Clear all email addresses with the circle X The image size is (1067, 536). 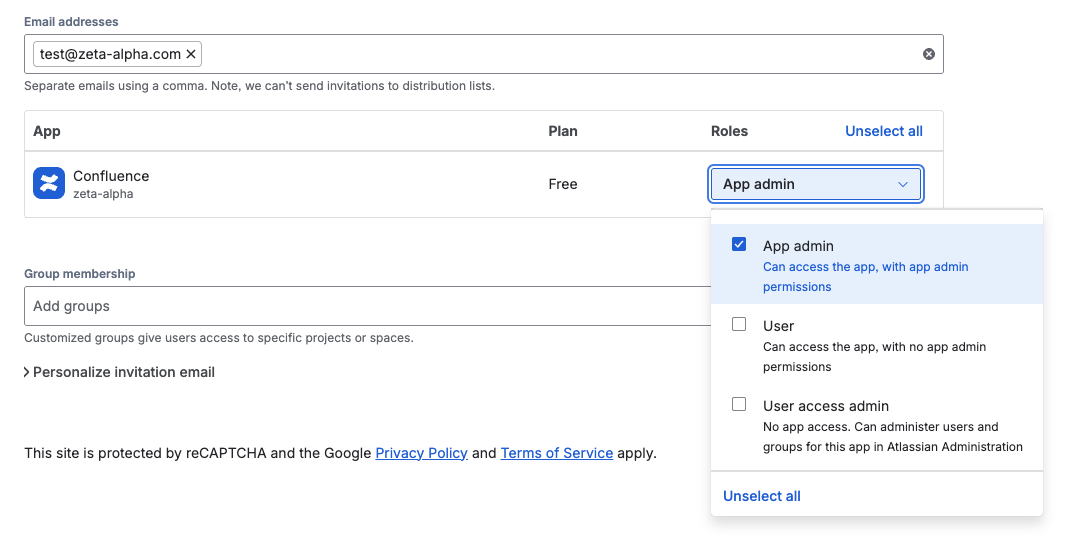[x=928, y=54]
